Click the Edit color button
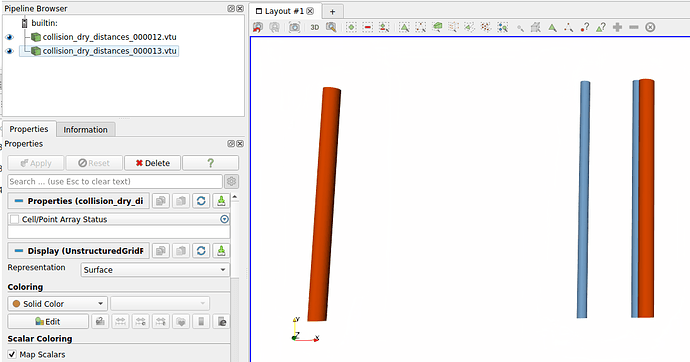690x362 pixels. tap(48, 322)
